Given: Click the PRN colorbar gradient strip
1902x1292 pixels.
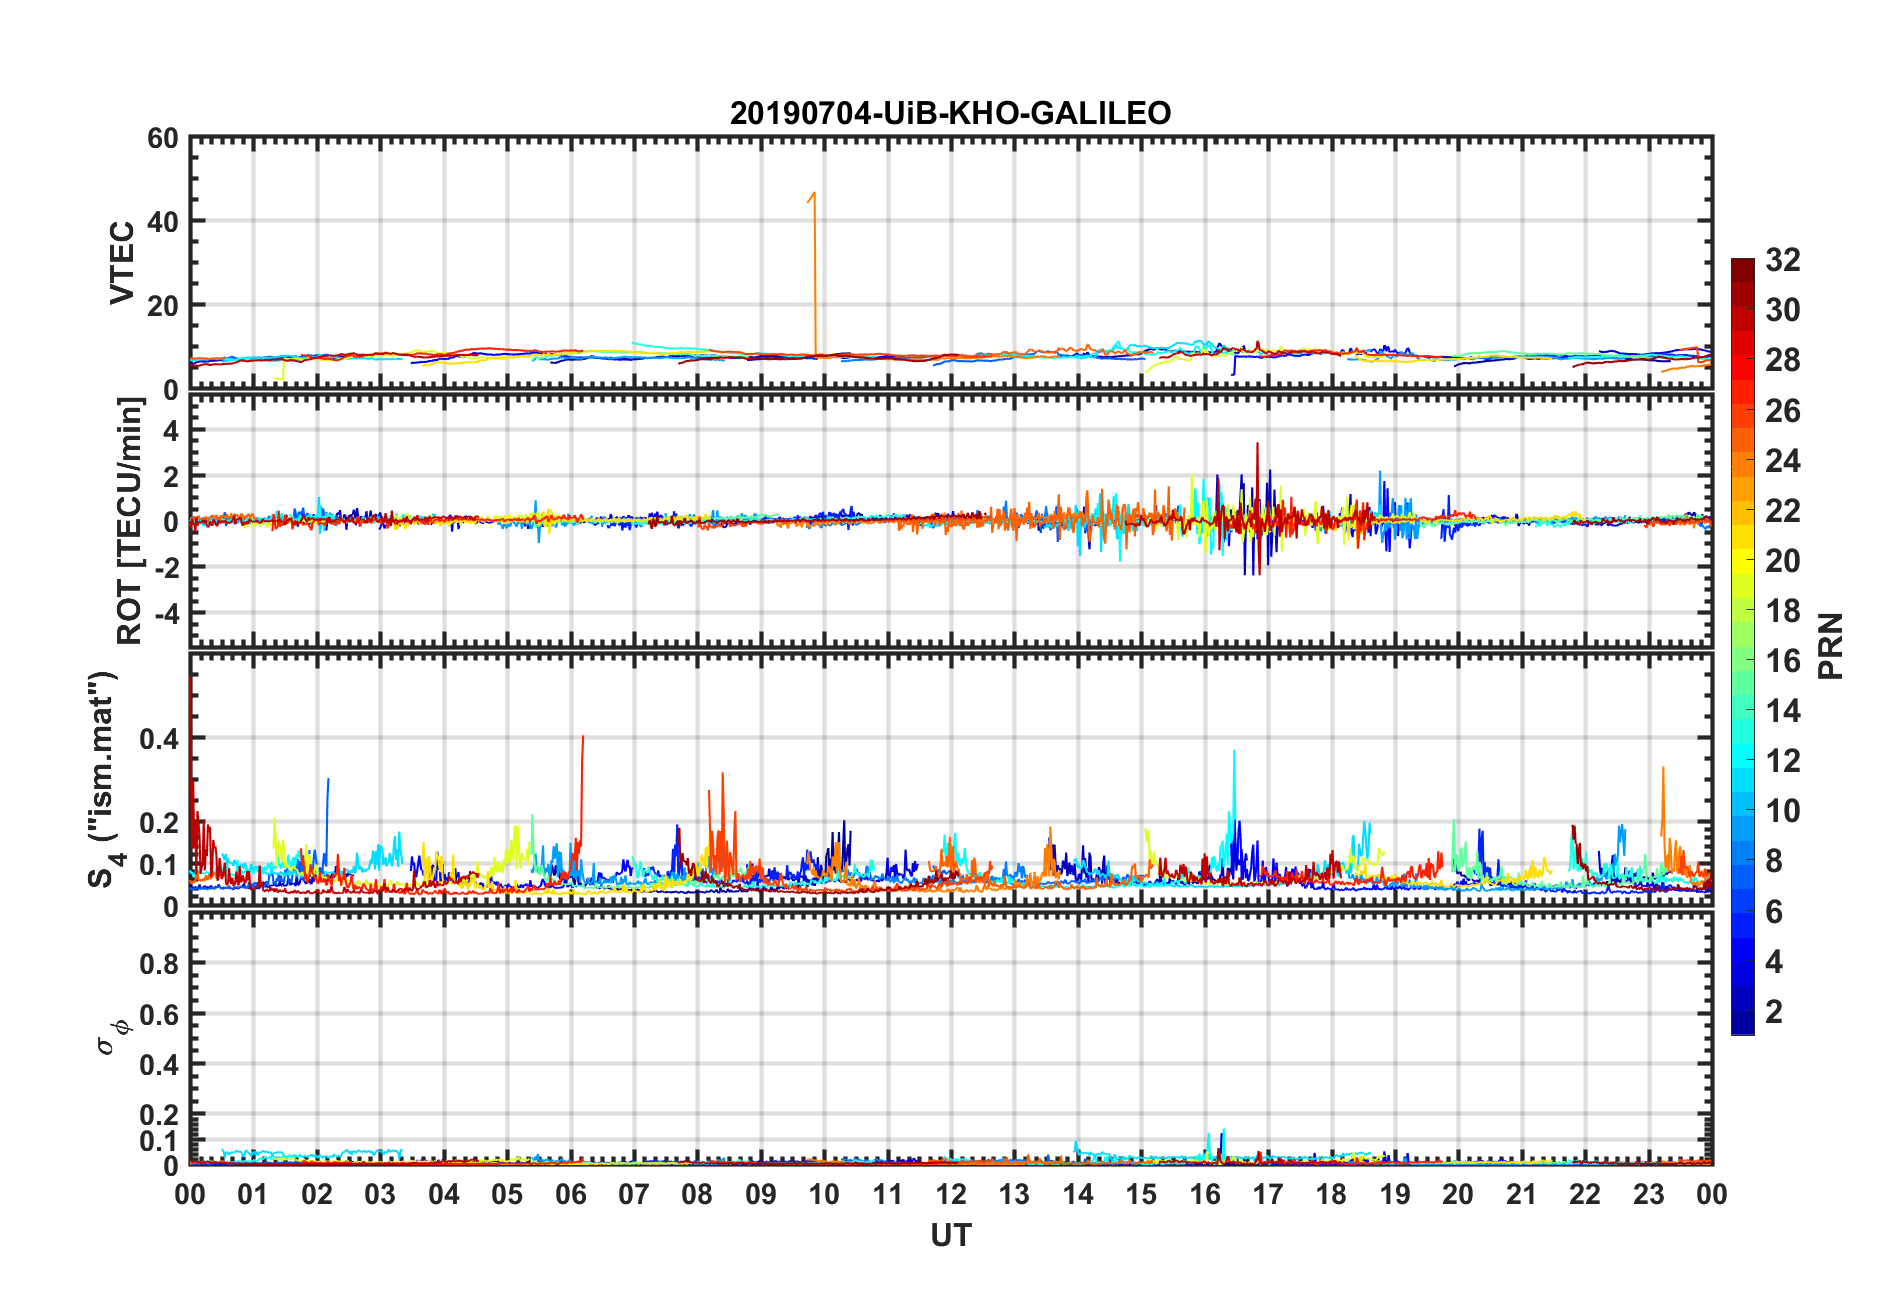Looking at the screenshot, I should 1743,647.
